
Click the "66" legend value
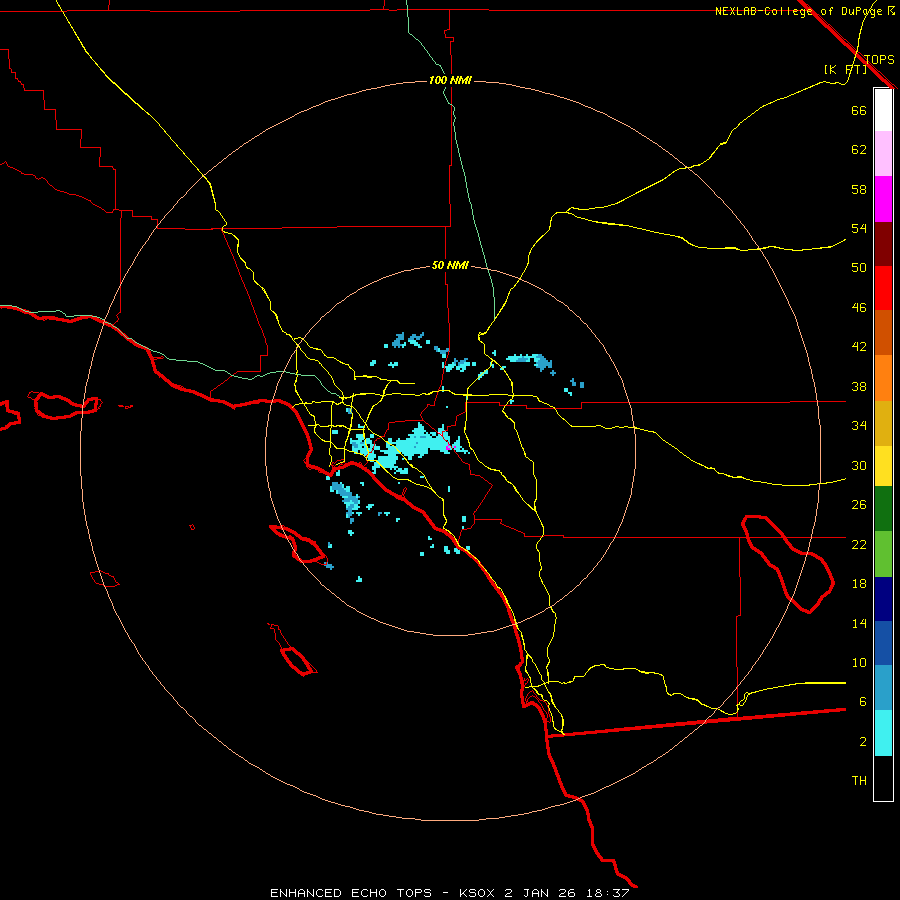859,110
